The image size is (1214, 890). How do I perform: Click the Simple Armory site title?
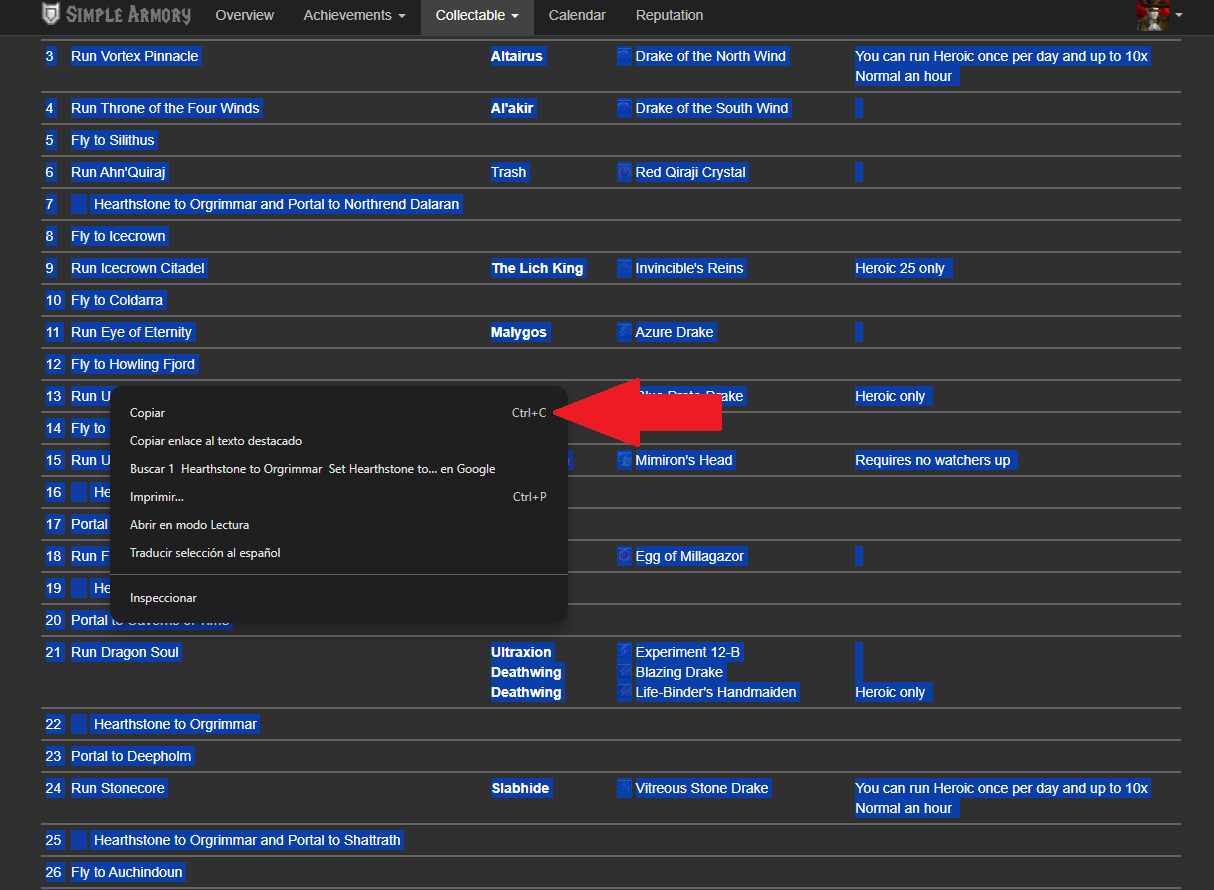coord(128,15)
